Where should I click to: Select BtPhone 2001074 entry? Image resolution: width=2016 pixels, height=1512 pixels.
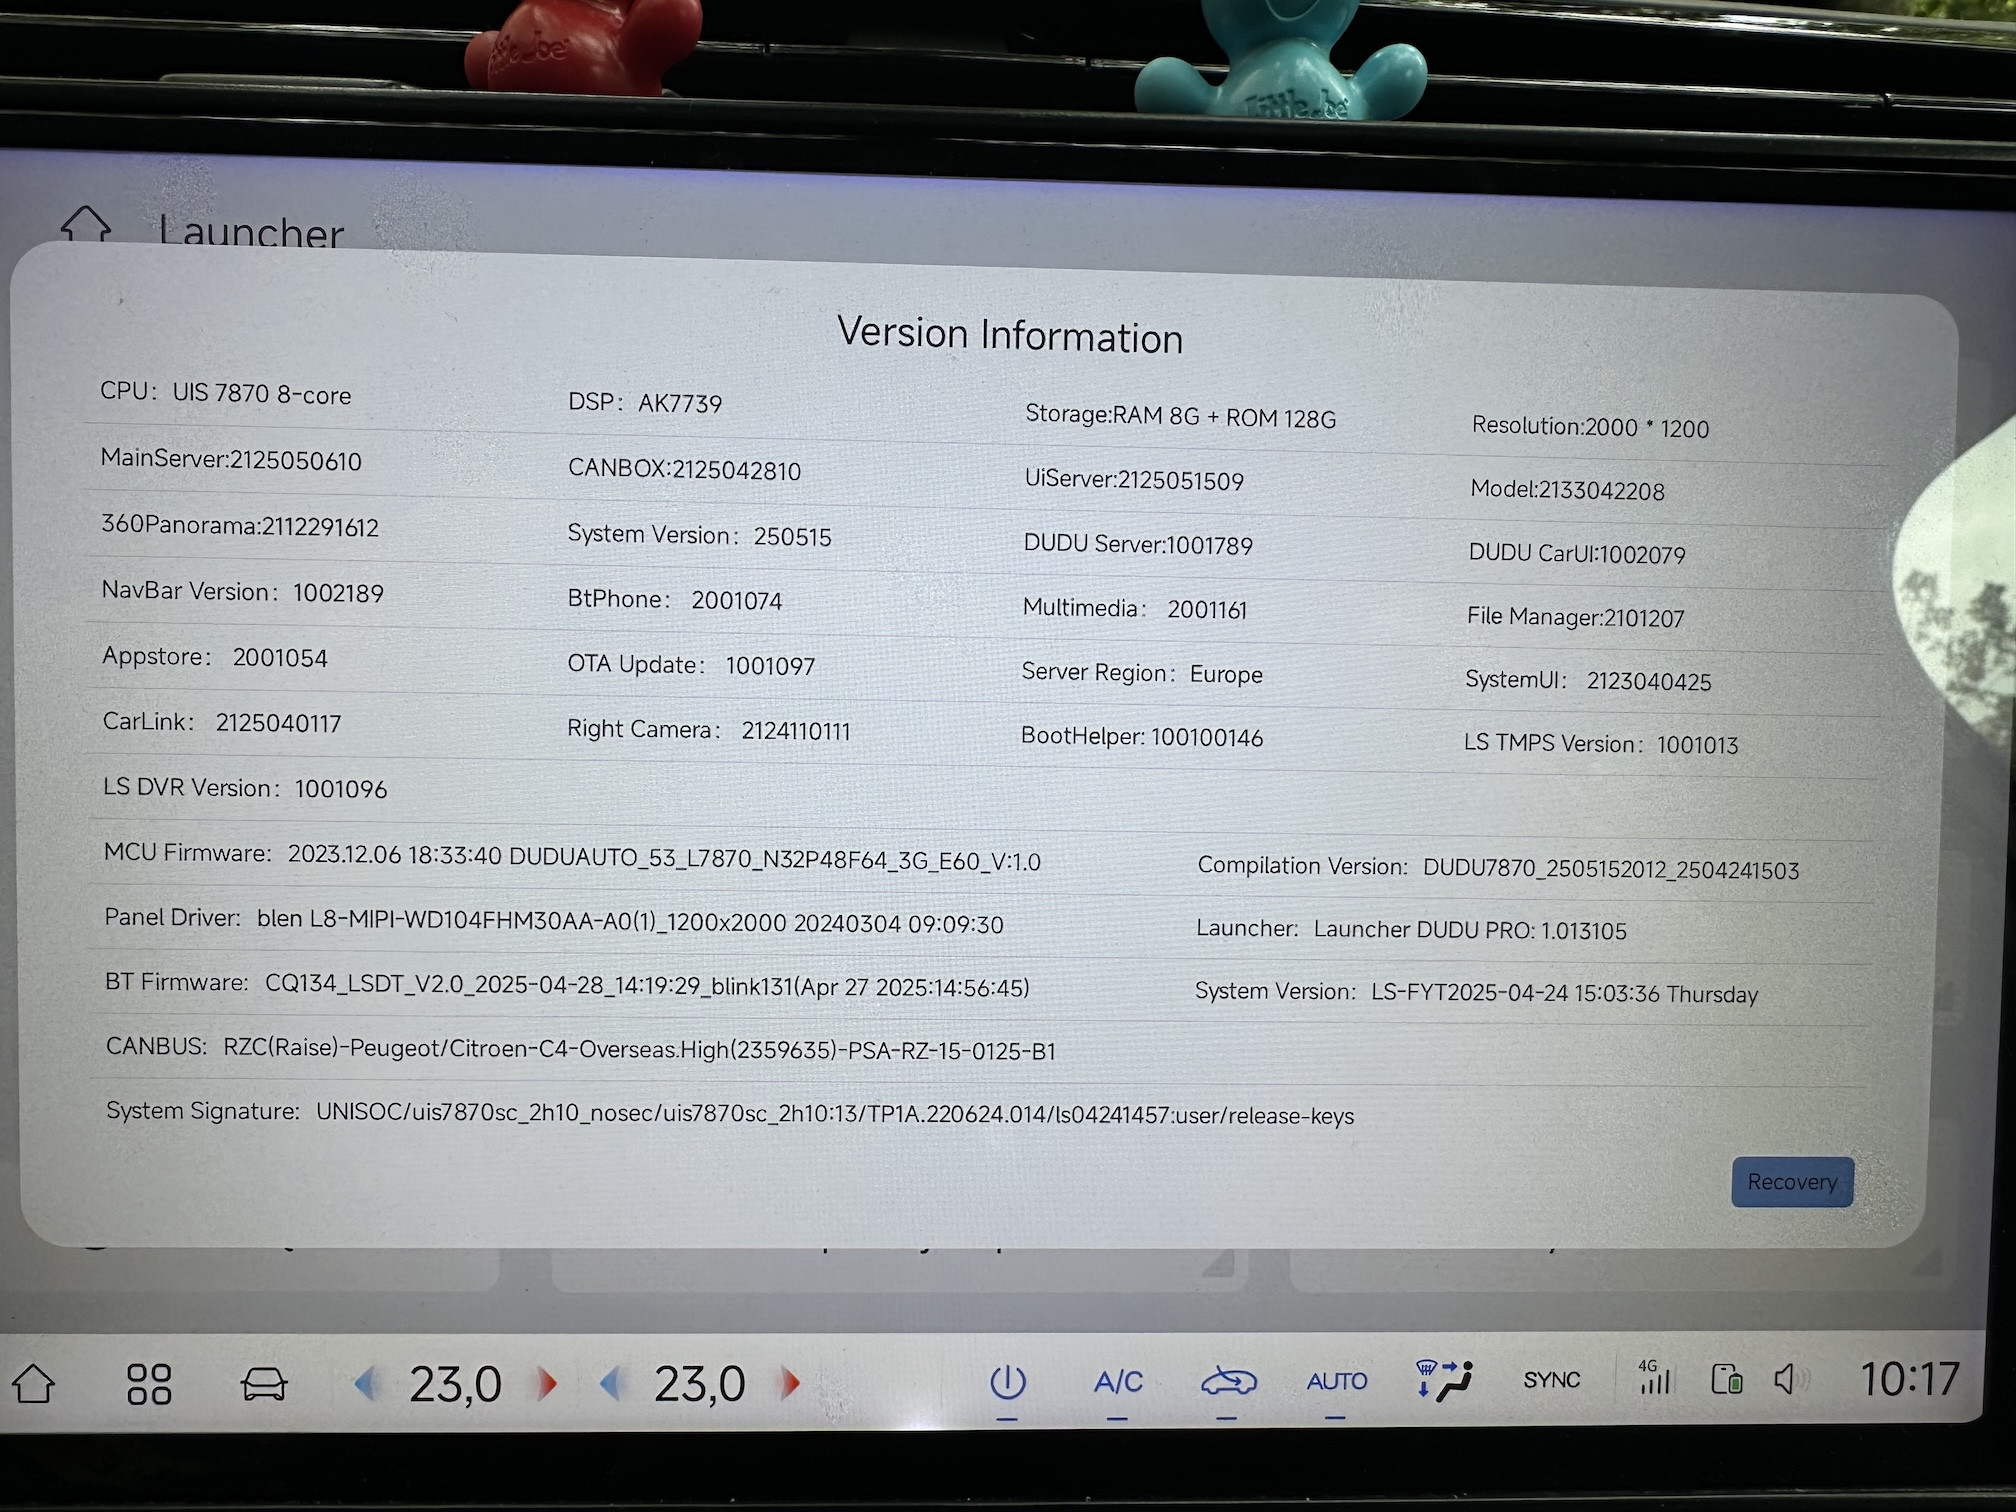tap(675, 599)
